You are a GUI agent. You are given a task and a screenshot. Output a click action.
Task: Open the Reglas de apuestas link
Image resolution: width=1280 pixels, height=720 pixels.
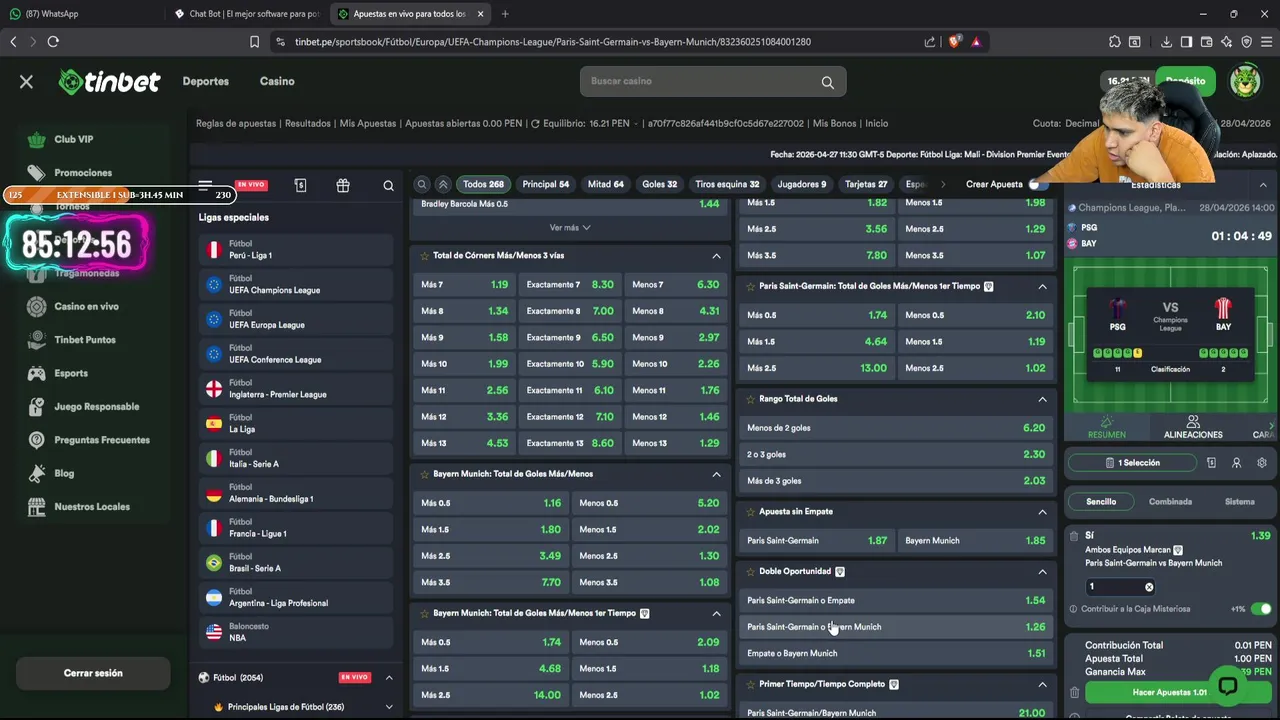[x=236, y=124]
